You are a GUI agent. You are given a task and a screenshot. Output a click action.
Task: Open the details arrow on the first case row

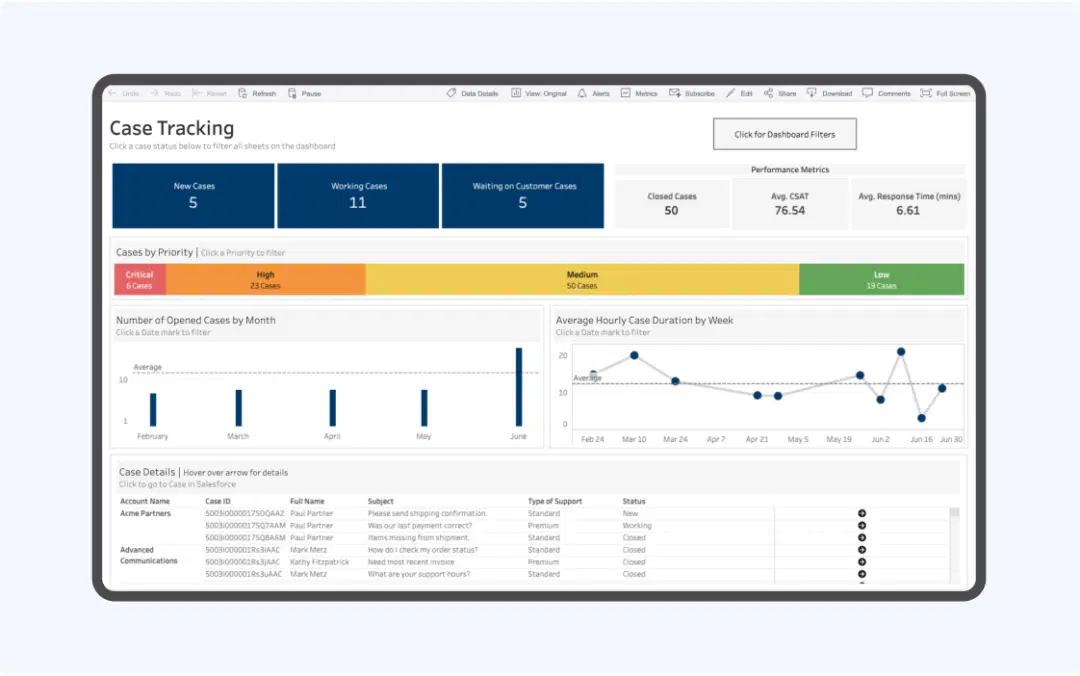point(861,512)
